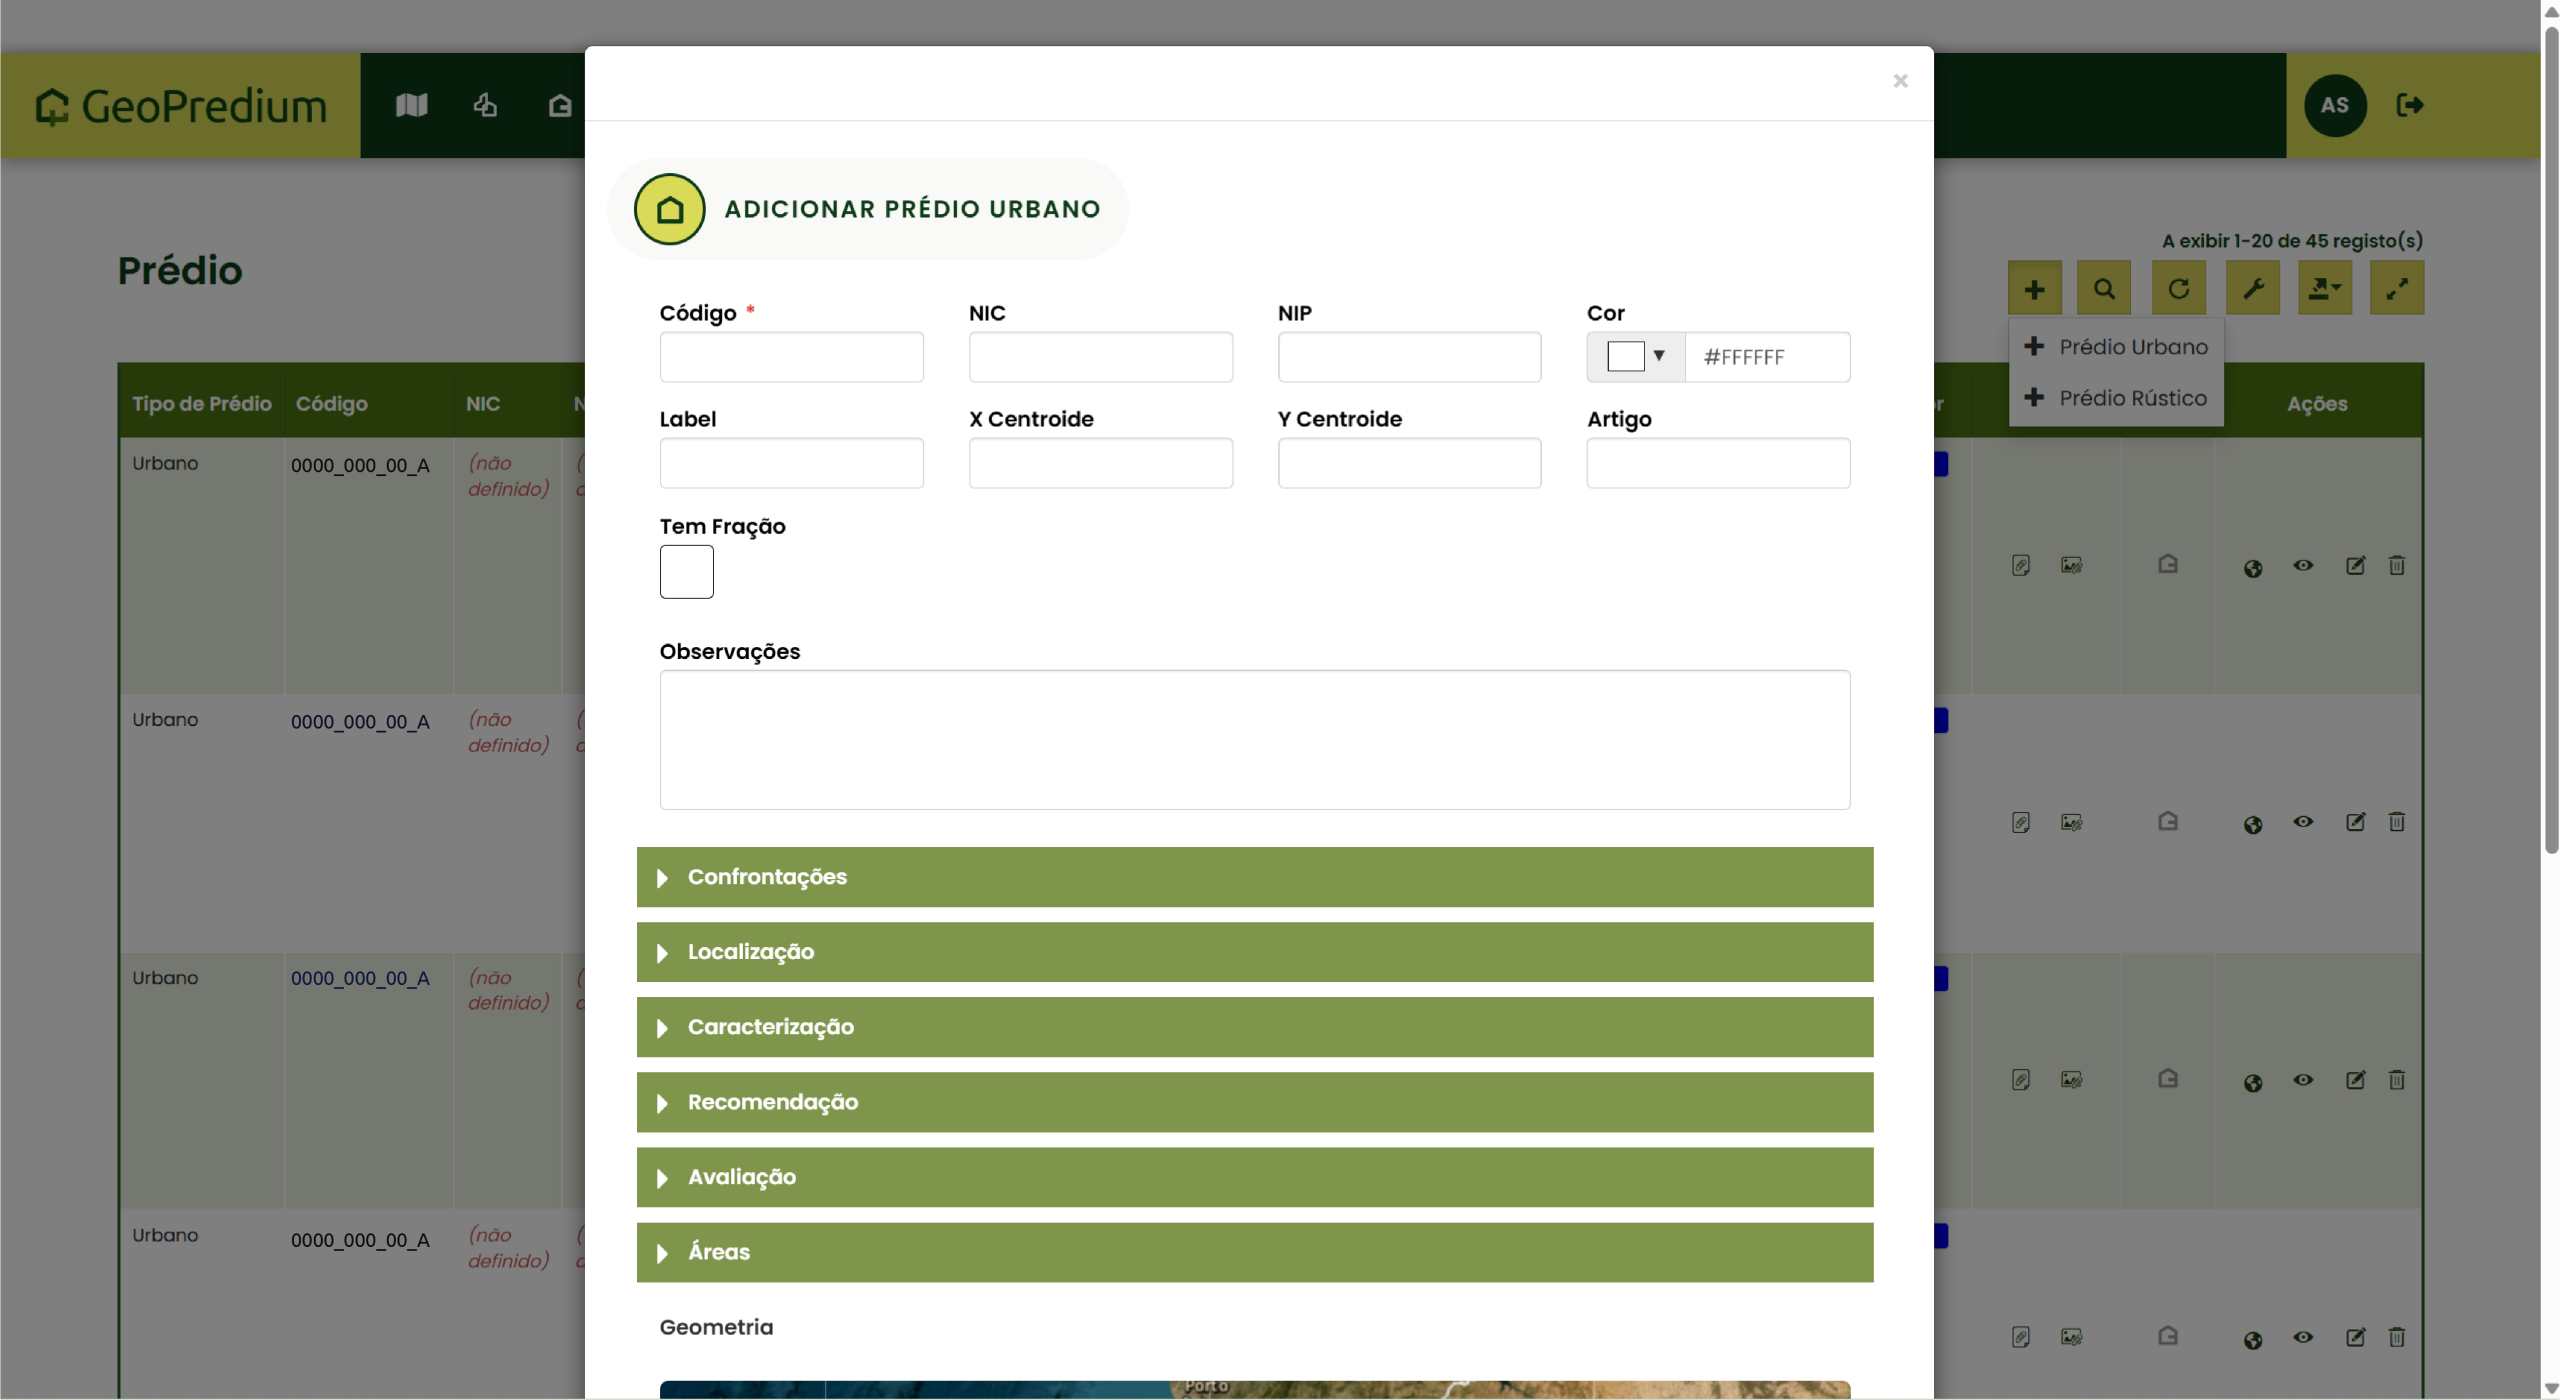Open the AS user avatar button
This screenshot has width=2560, height=1400.
coord(2334,105)
